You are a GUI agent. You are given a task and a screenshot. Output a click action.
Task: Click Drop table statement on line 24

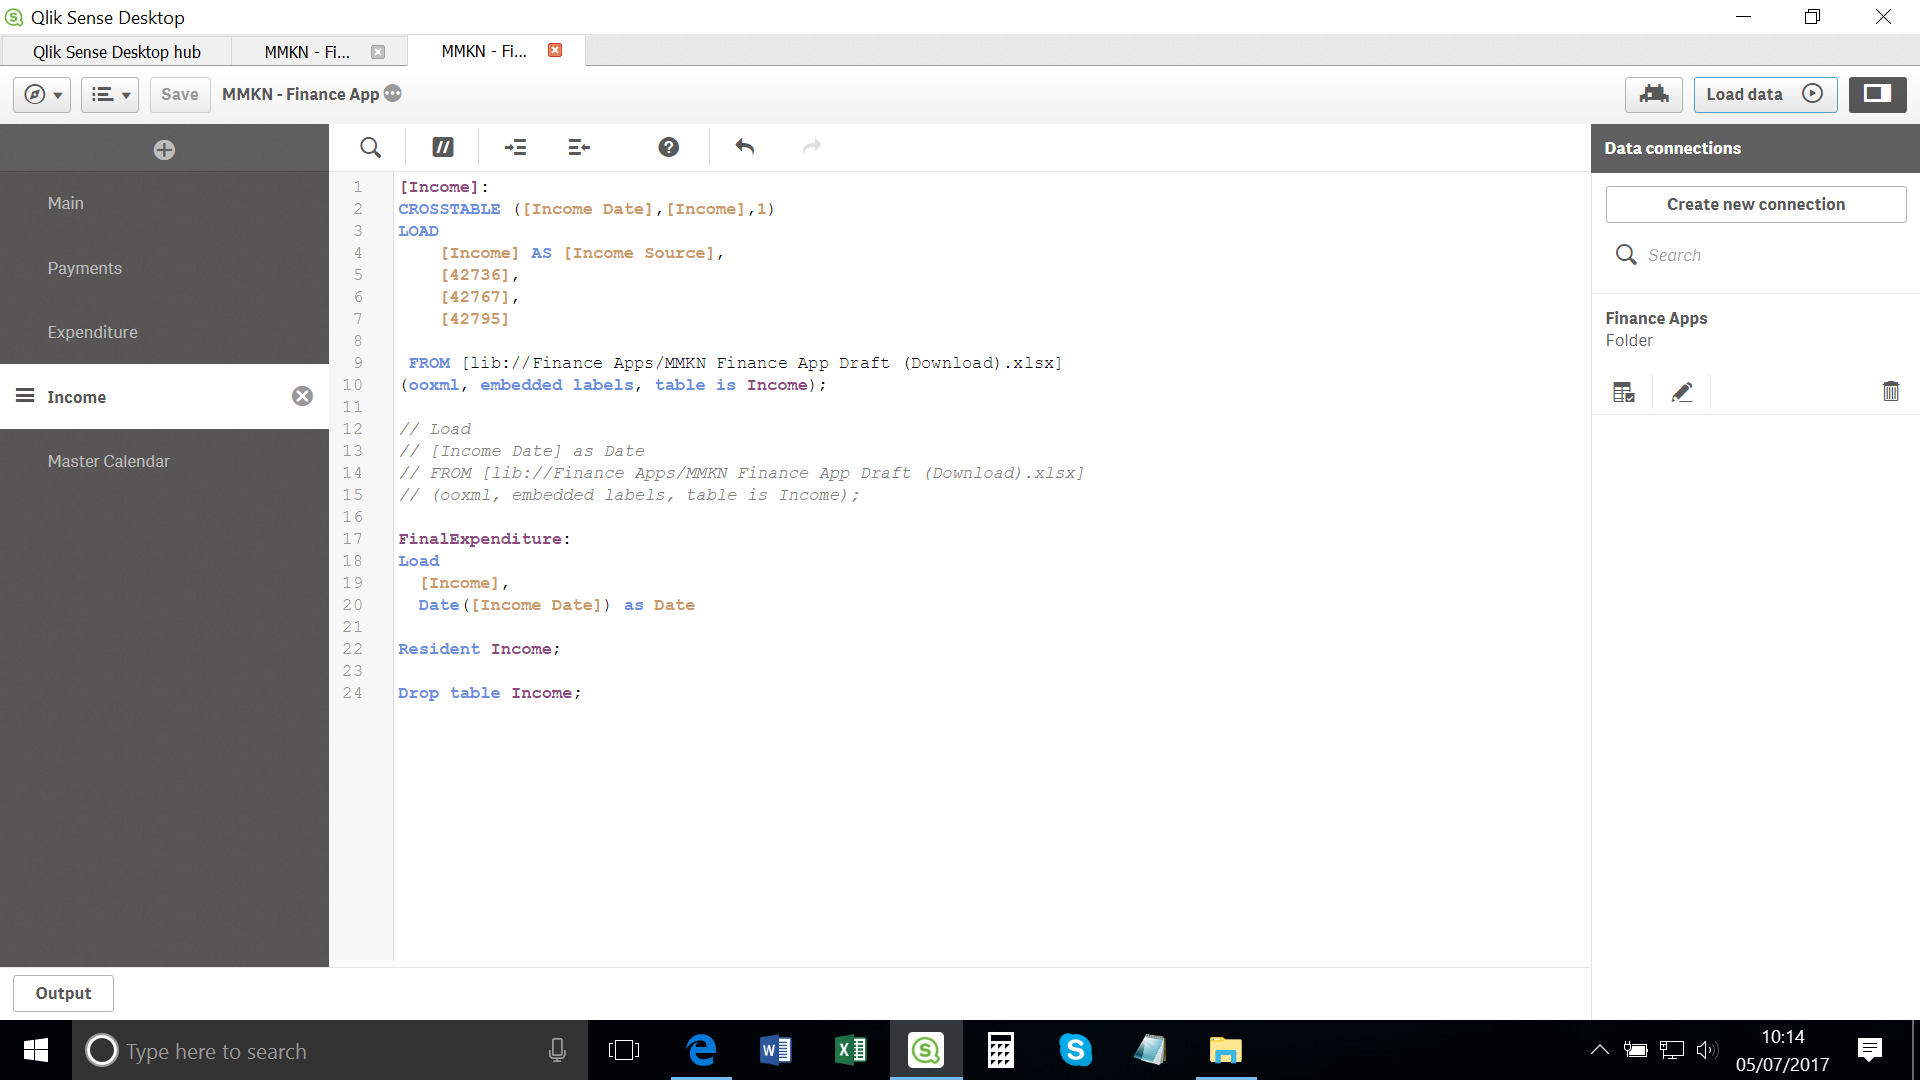[489, 693]
